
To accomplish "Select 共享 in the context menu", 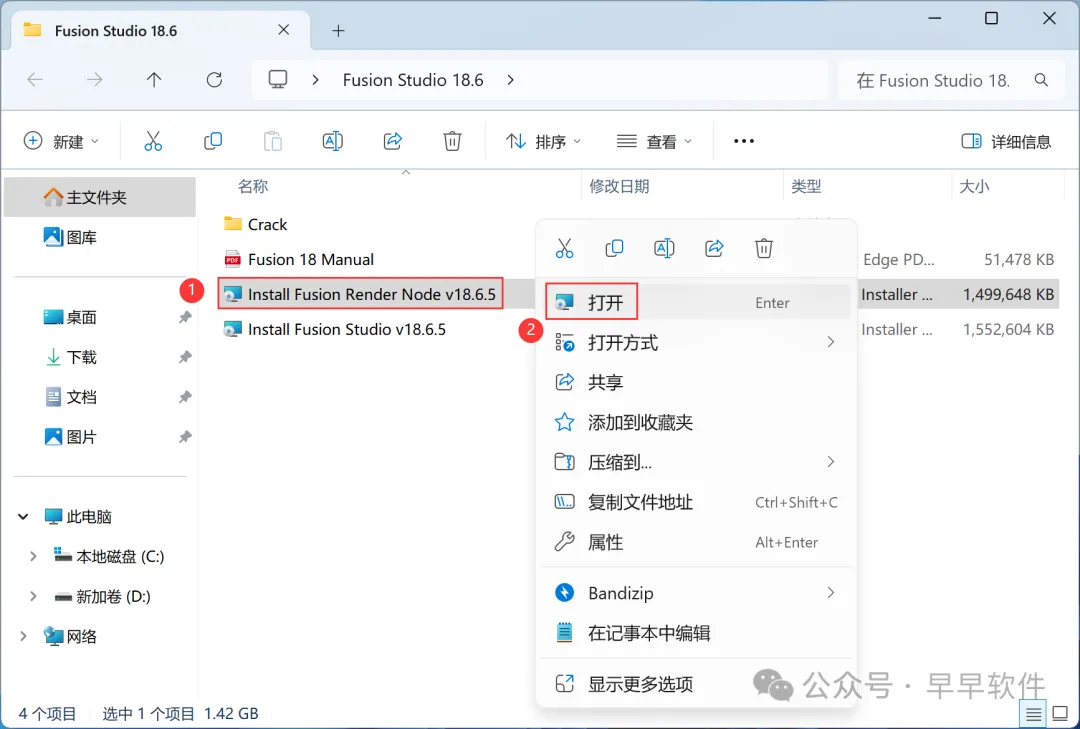I will click(696, 382).
